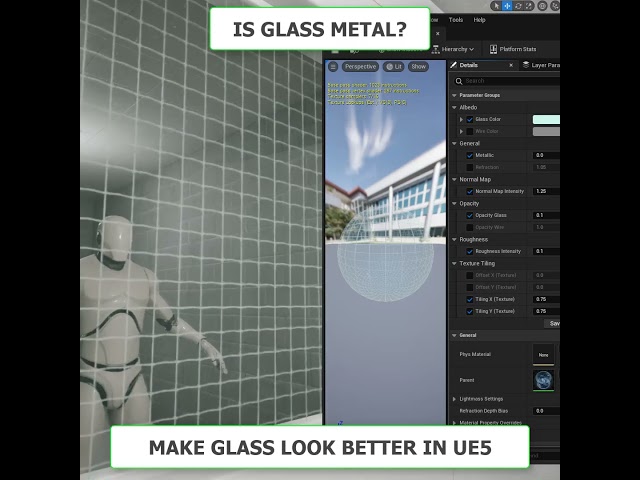
Task: Open the Help menu
Action: click(479, 20)
